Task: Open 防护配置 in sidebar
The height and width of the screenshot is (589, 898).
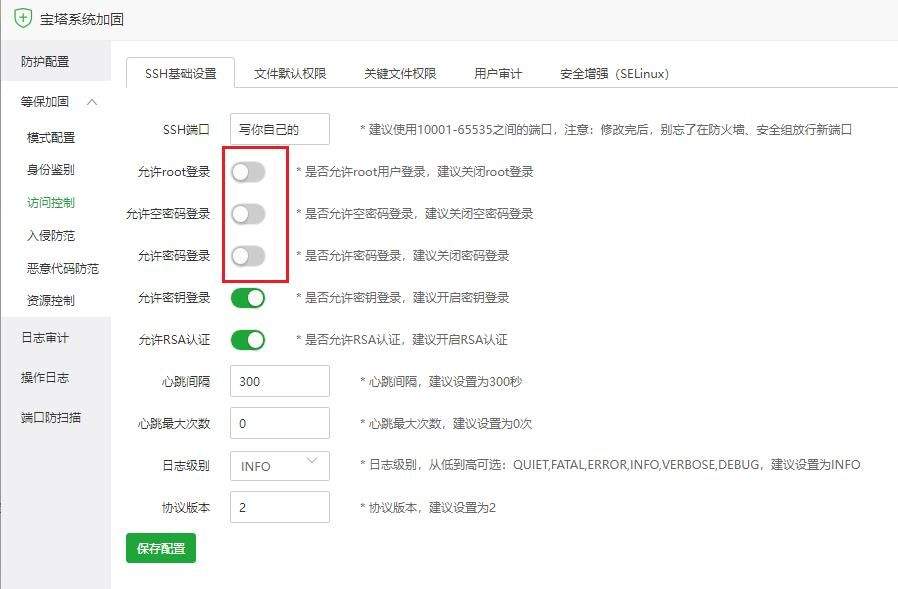Action: click(x=46, y=62)
